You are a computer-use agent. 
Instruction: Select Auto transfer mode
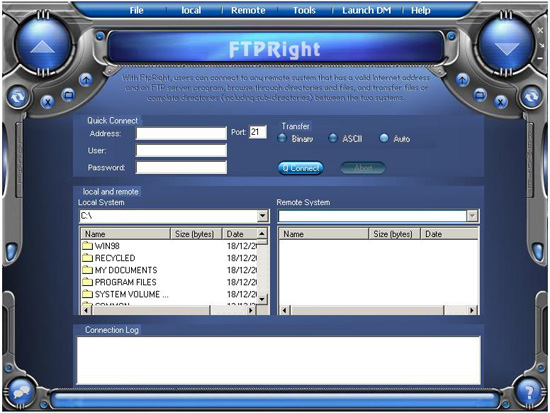click(384, 138)
